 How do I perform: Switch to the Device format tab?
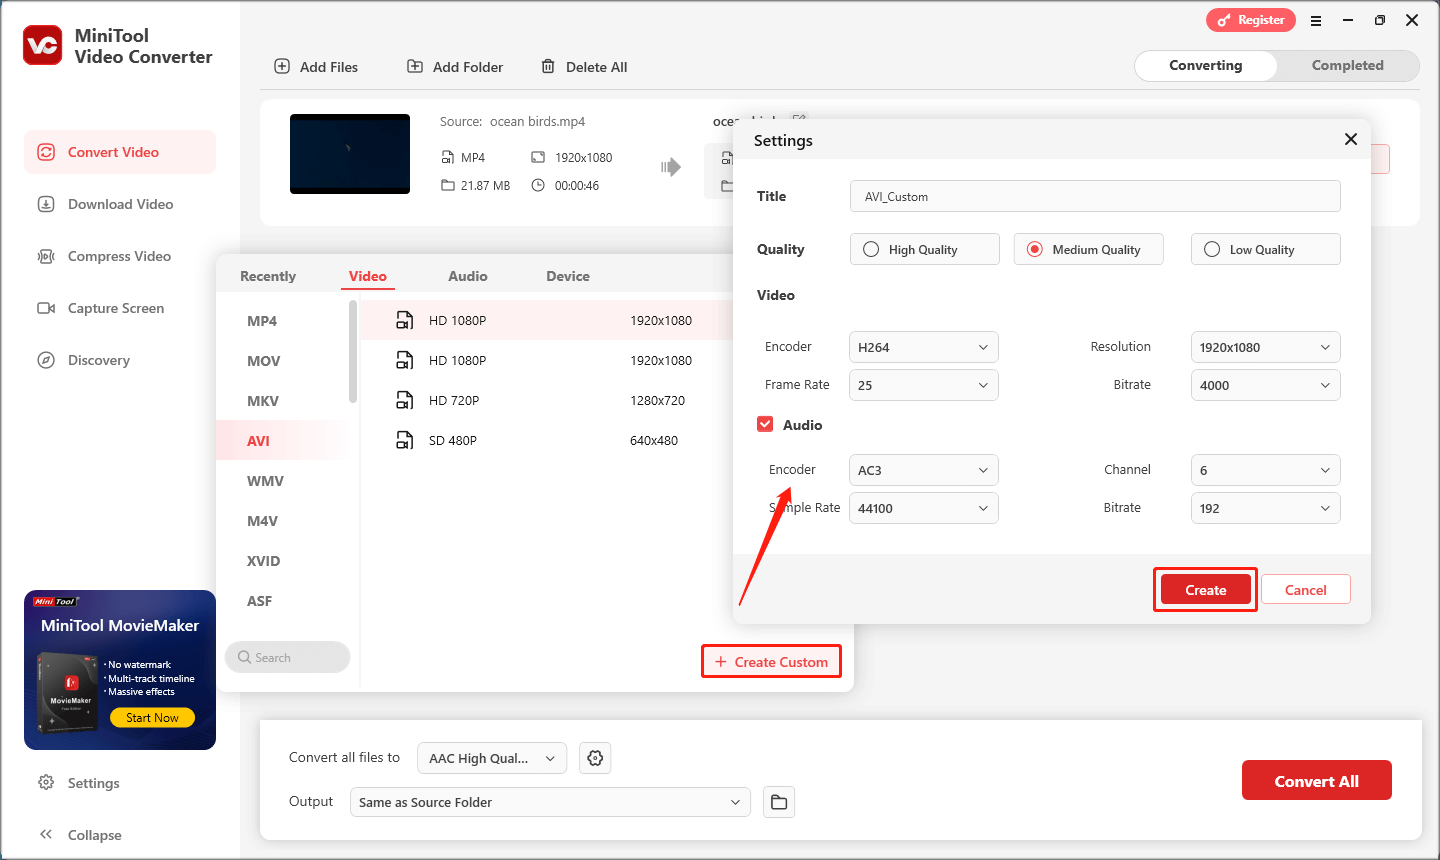coord(568,276)
